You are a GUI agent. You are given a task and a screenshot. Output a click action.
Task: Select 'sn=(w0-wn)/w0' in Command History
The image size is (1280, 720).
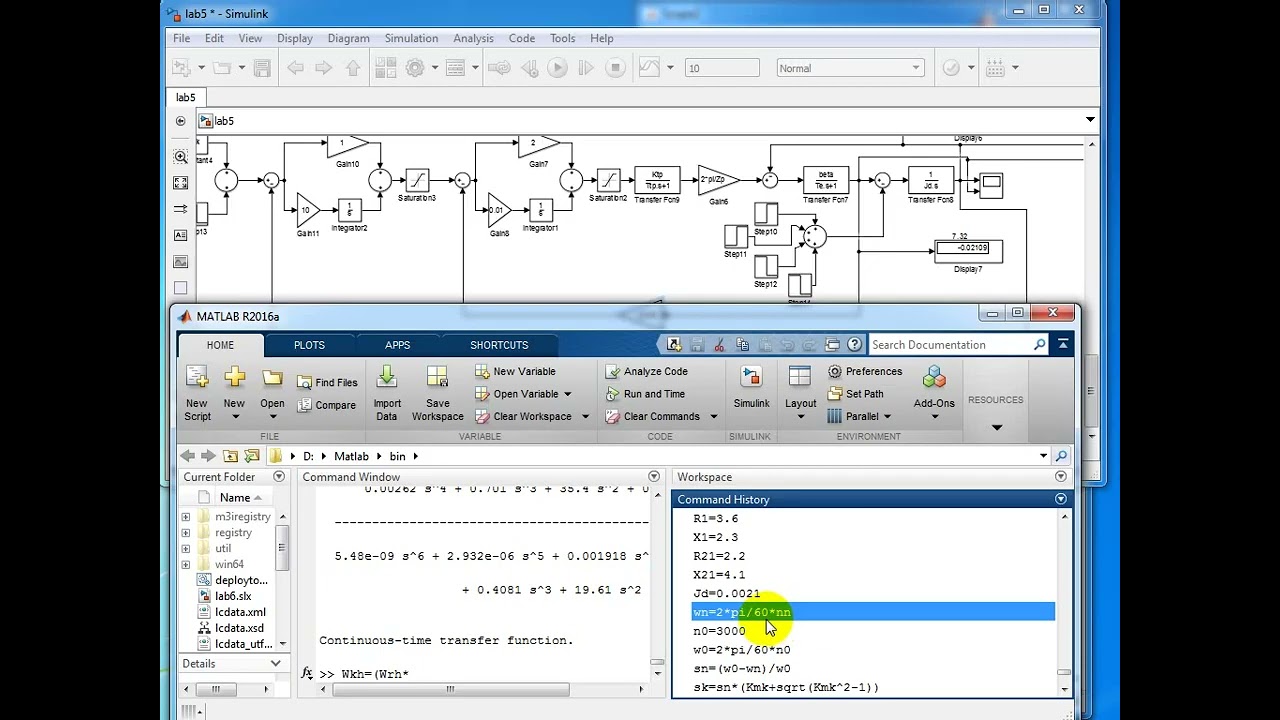741,668
